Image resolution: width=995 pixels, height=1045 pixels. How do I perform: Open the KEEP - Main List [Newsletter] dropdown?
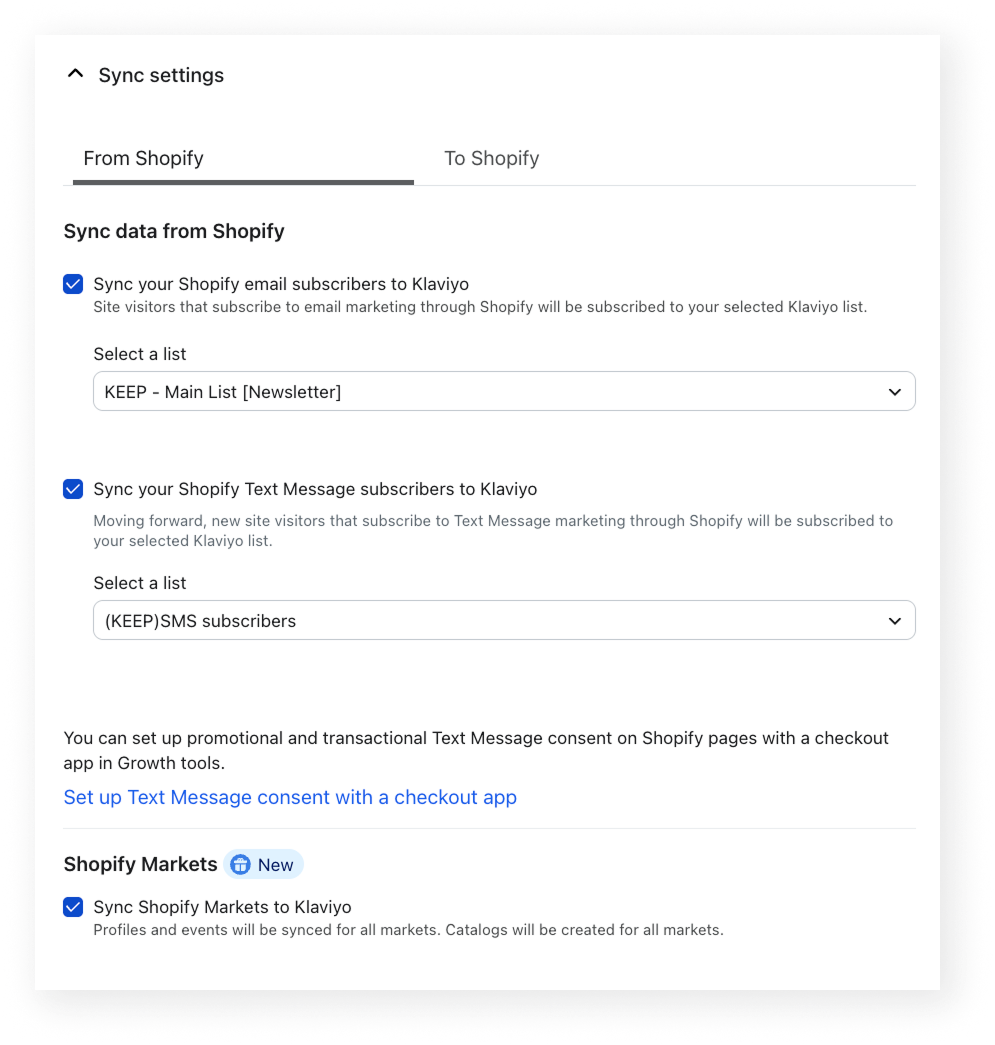click(x=504, y=391)
